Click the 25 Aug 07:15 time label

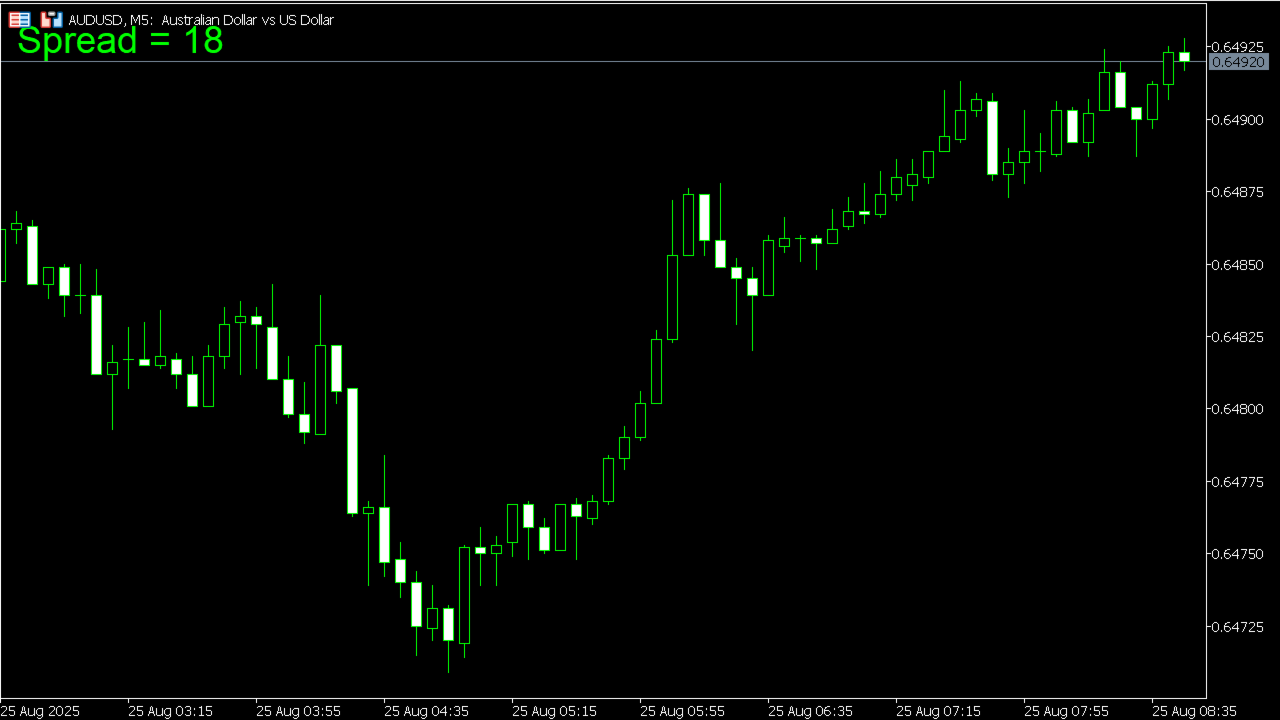938,711
